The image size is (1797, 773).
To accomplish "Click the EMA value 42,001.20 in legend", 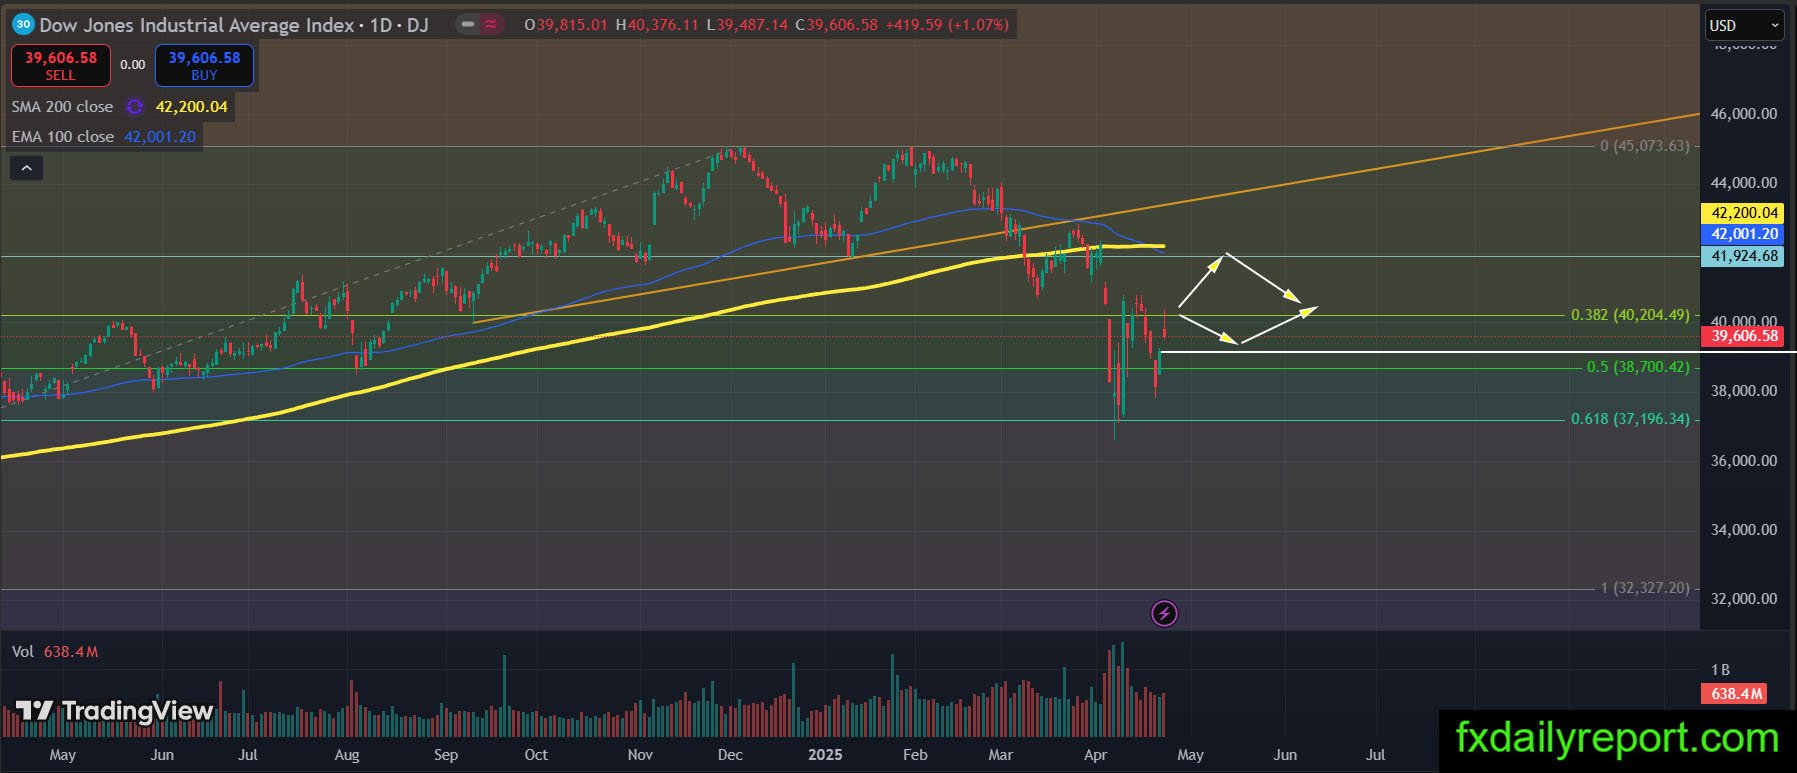I will (x=160, y=137).
